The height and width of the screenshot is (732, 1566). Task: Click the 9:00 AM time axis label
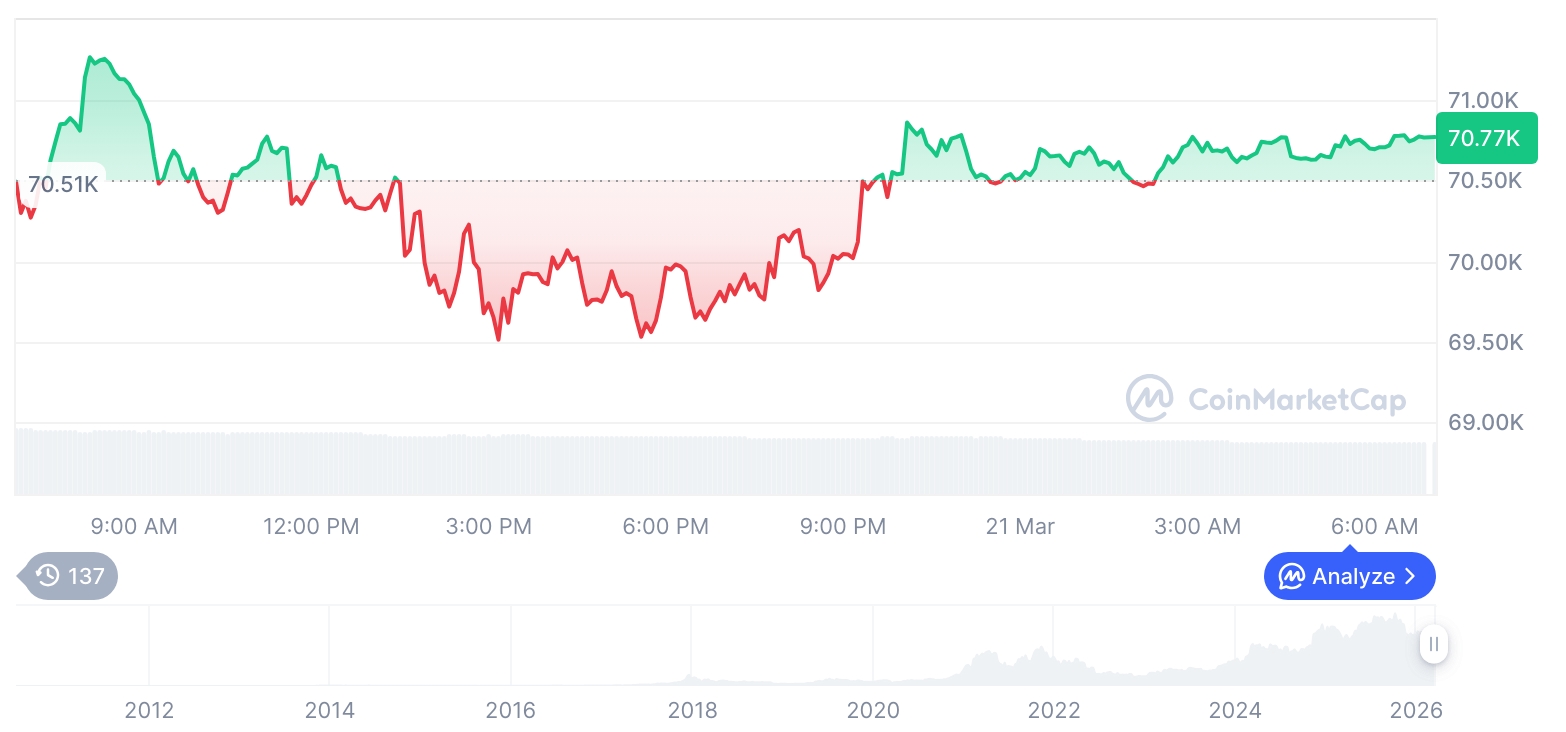pyautogui.click(x=134, y=526)
